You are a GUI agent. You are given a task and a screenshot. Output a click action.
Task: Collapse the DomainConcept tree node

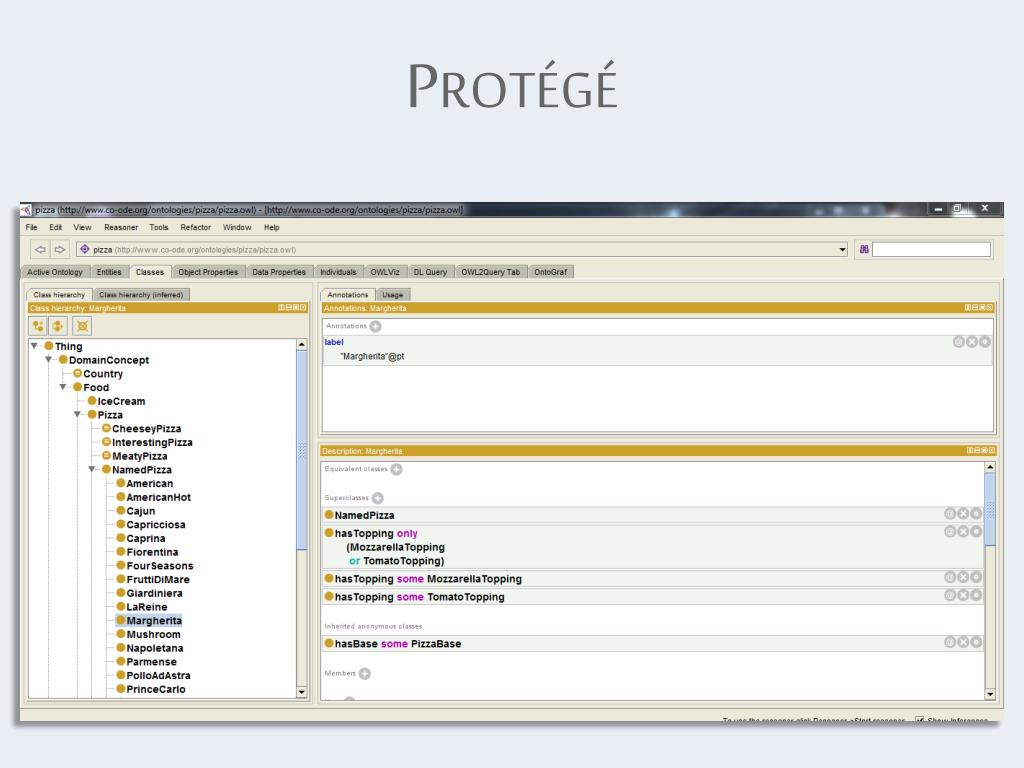(x=48, y=360)
